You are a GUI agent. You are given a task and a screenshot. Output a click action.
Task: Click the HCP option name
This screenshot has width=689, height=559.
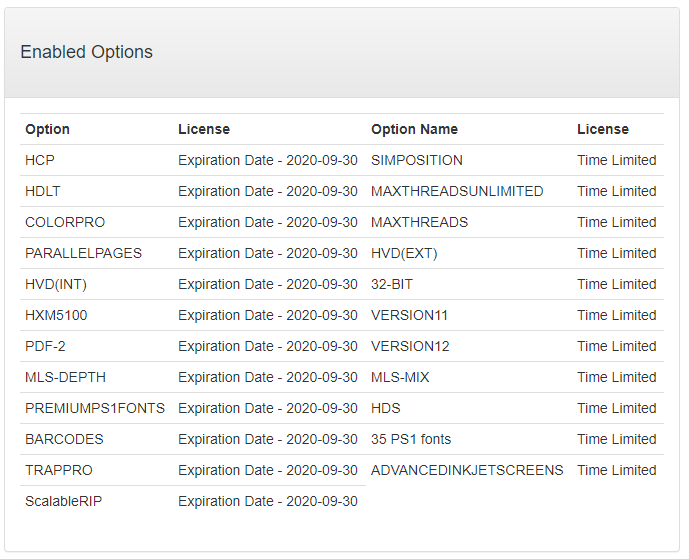tap(40, 160)
